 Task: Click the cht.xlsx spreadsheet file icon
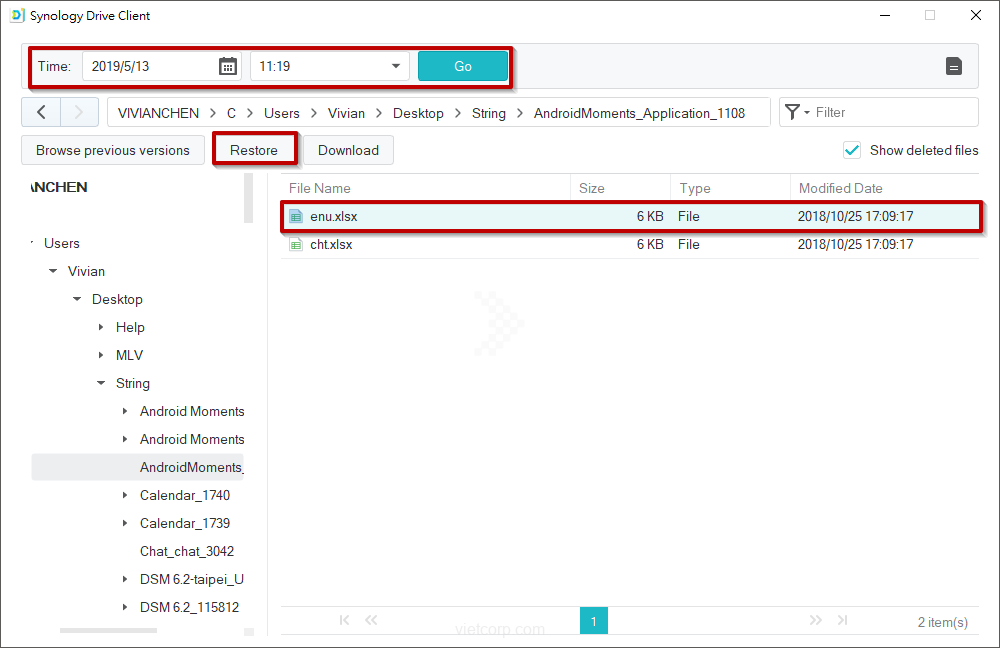click(x=296, y=244)
